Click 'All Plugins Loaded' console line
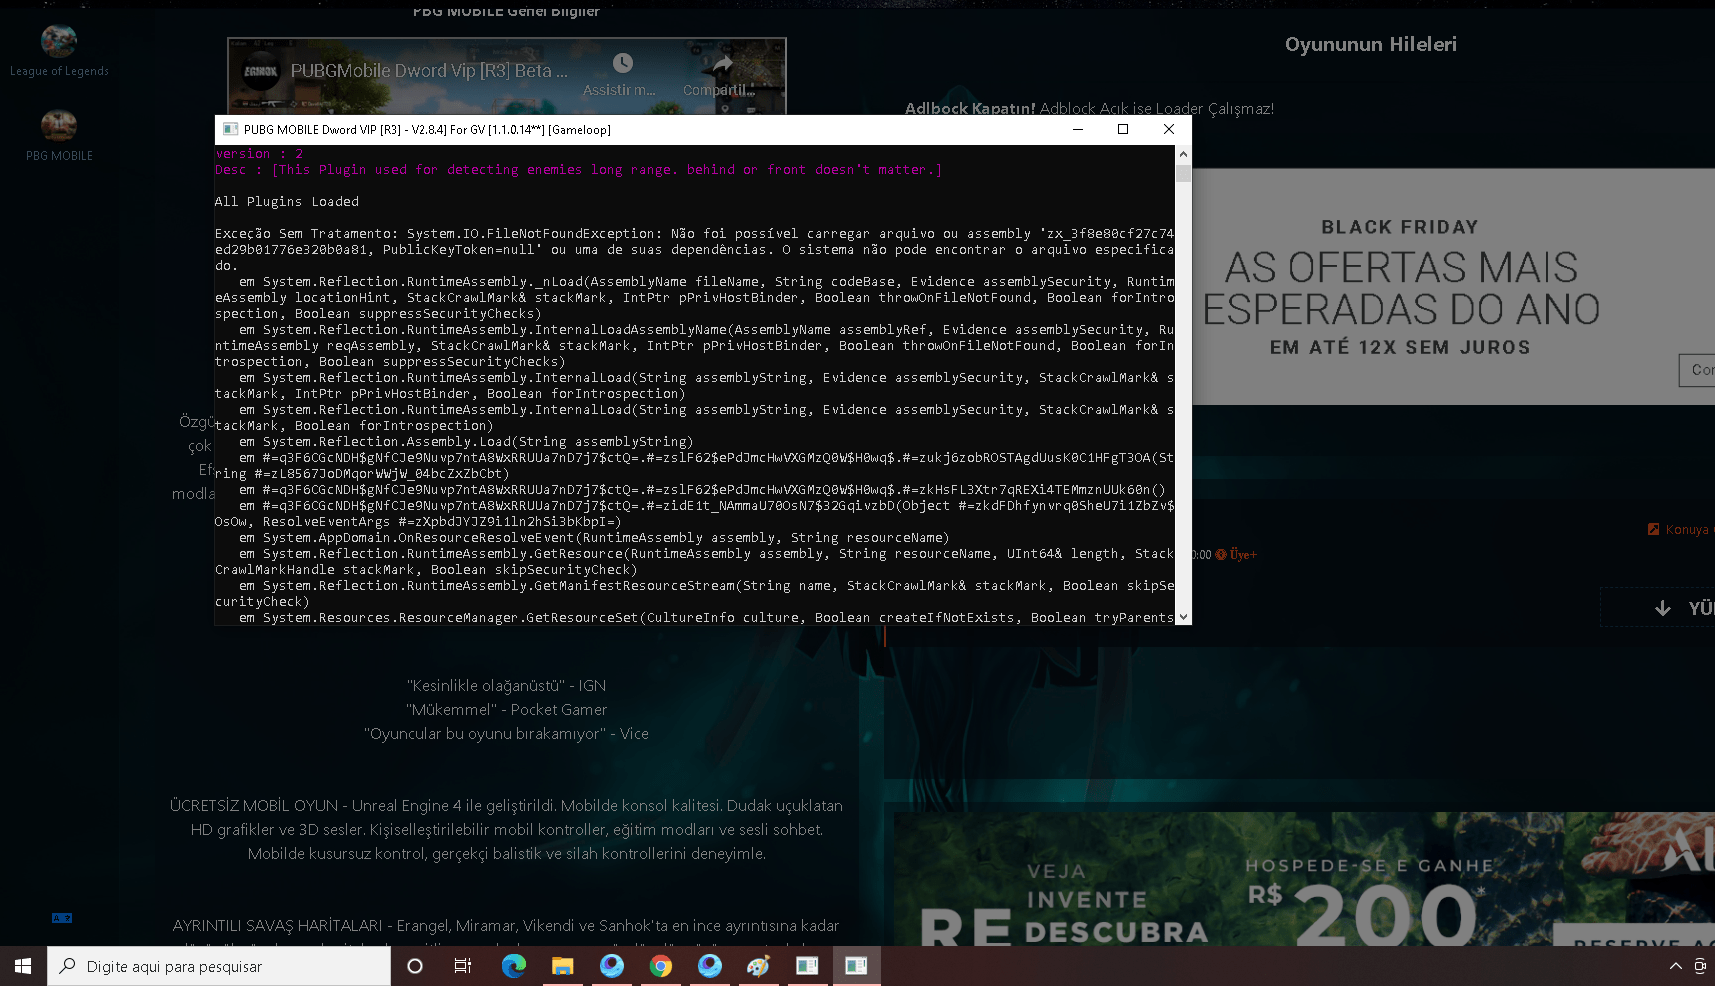1715x986 pixels. click(287, 202)
